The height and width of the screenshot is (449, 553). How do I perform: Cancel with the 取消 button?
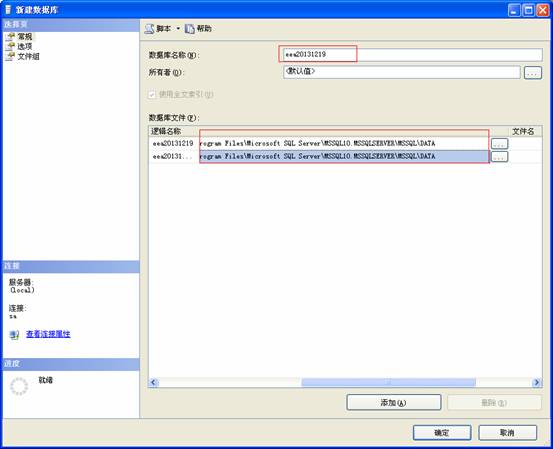click(508, 433)
